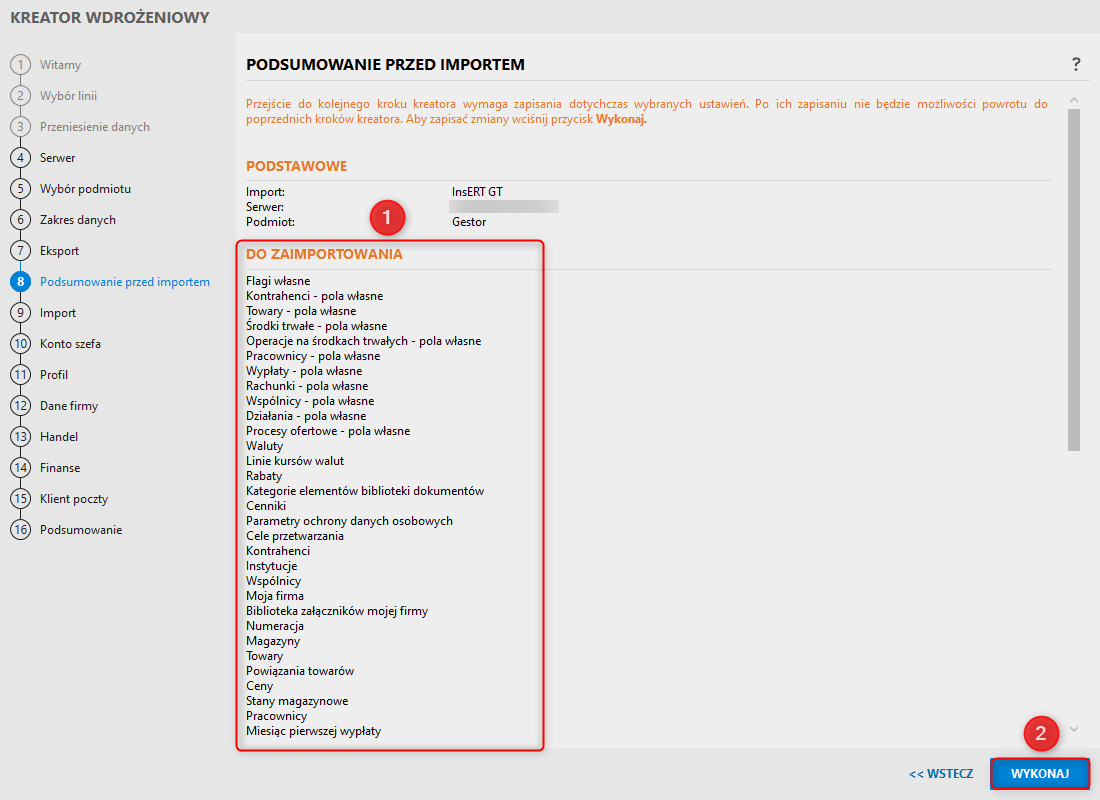Click 'Stany magazynowe' list entry

(x=297, y=700)
